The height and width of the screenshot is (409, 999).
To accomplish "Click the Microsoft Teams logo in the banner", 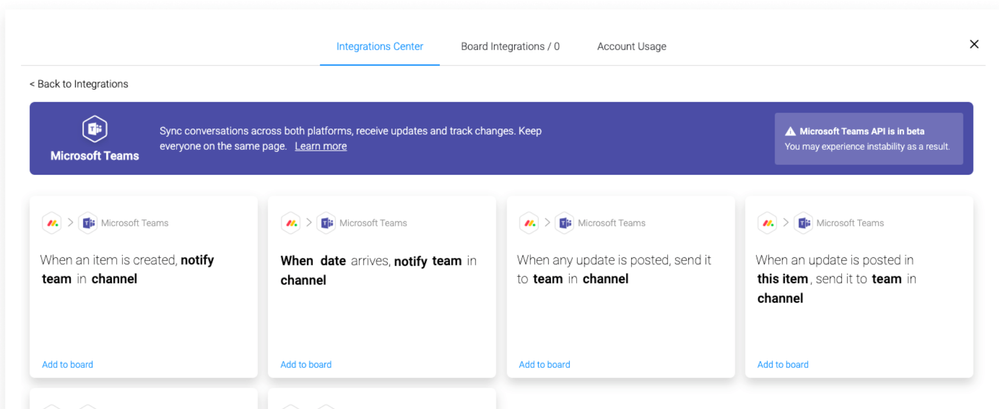I will tap(94, 129).
